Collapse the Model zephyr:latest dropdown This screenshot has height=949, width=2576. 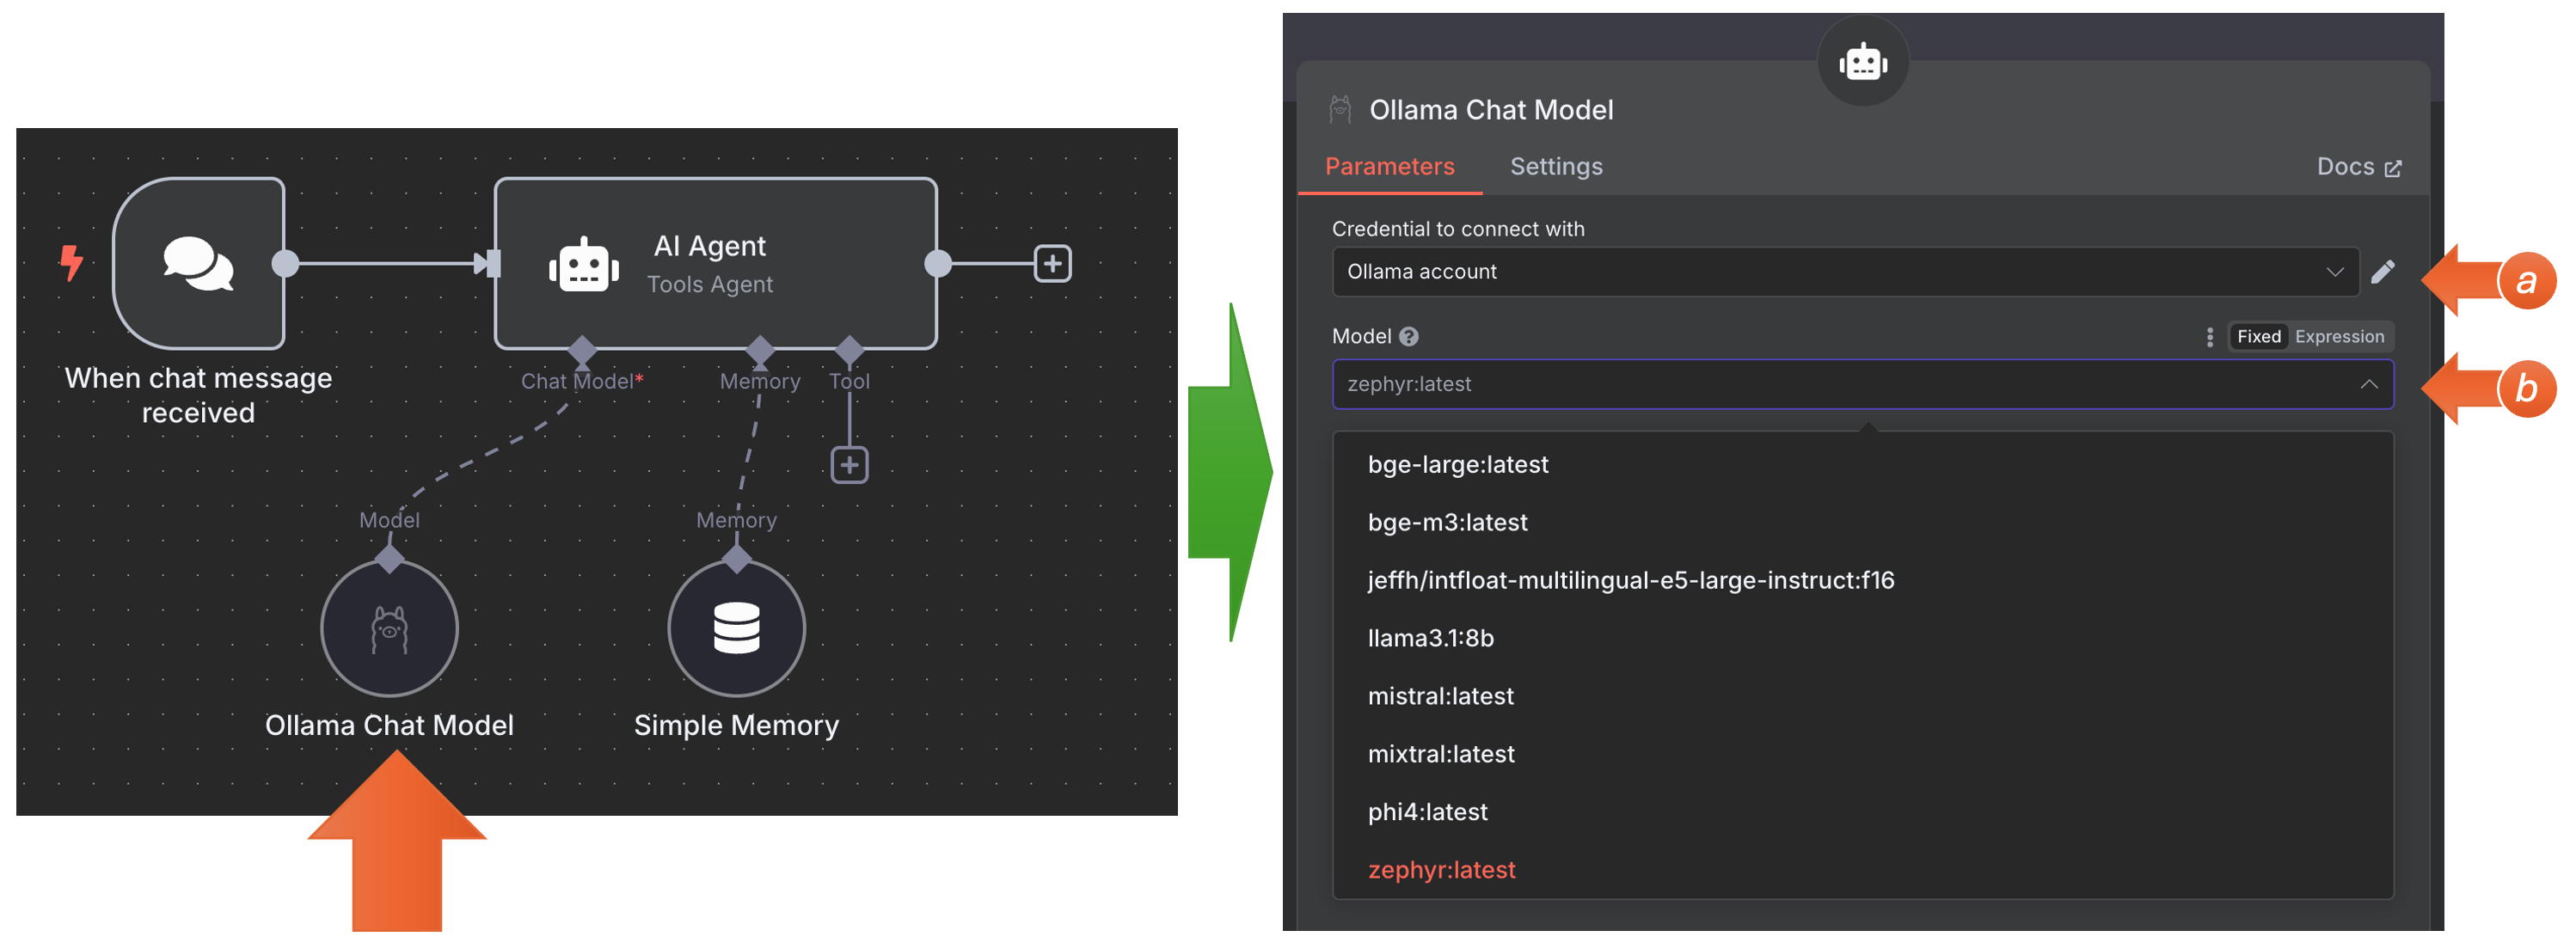pyautogui.click(x=1862, y=384)
